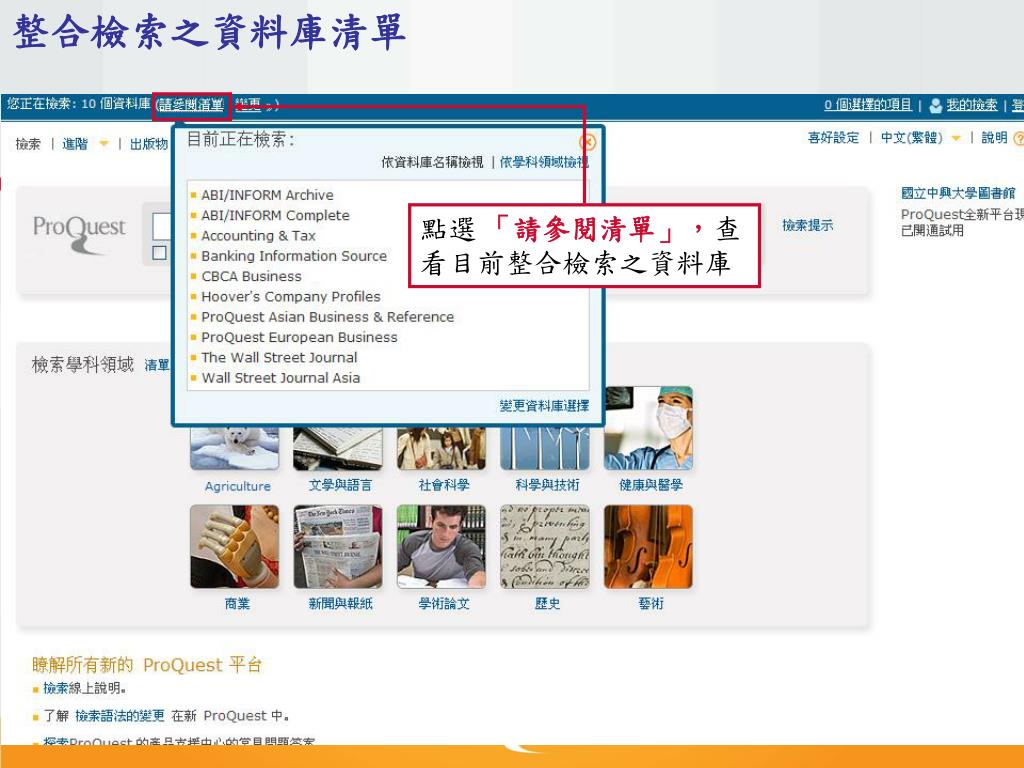Open the 科學與技術 subject link
This screenshot has height=768, width=1024.
coord(547,485)
